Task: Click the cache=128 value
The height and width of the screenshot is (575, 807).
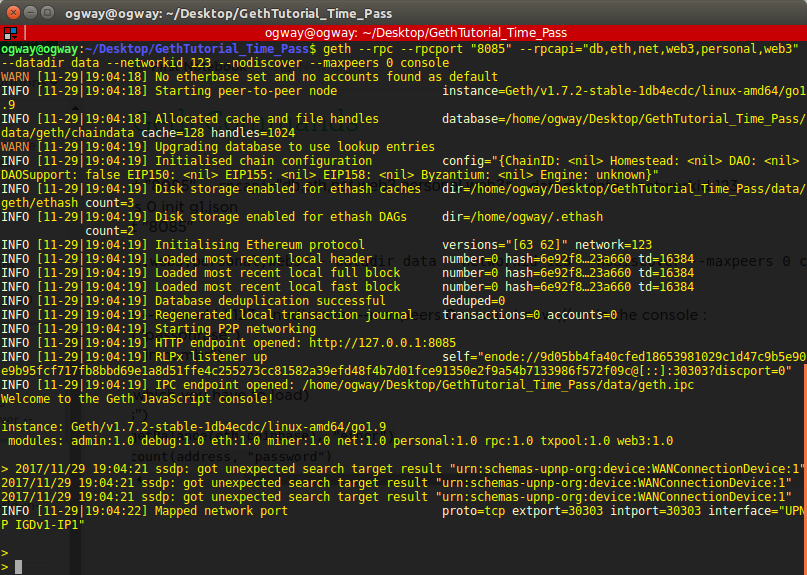Action: (x=172, y=133)
